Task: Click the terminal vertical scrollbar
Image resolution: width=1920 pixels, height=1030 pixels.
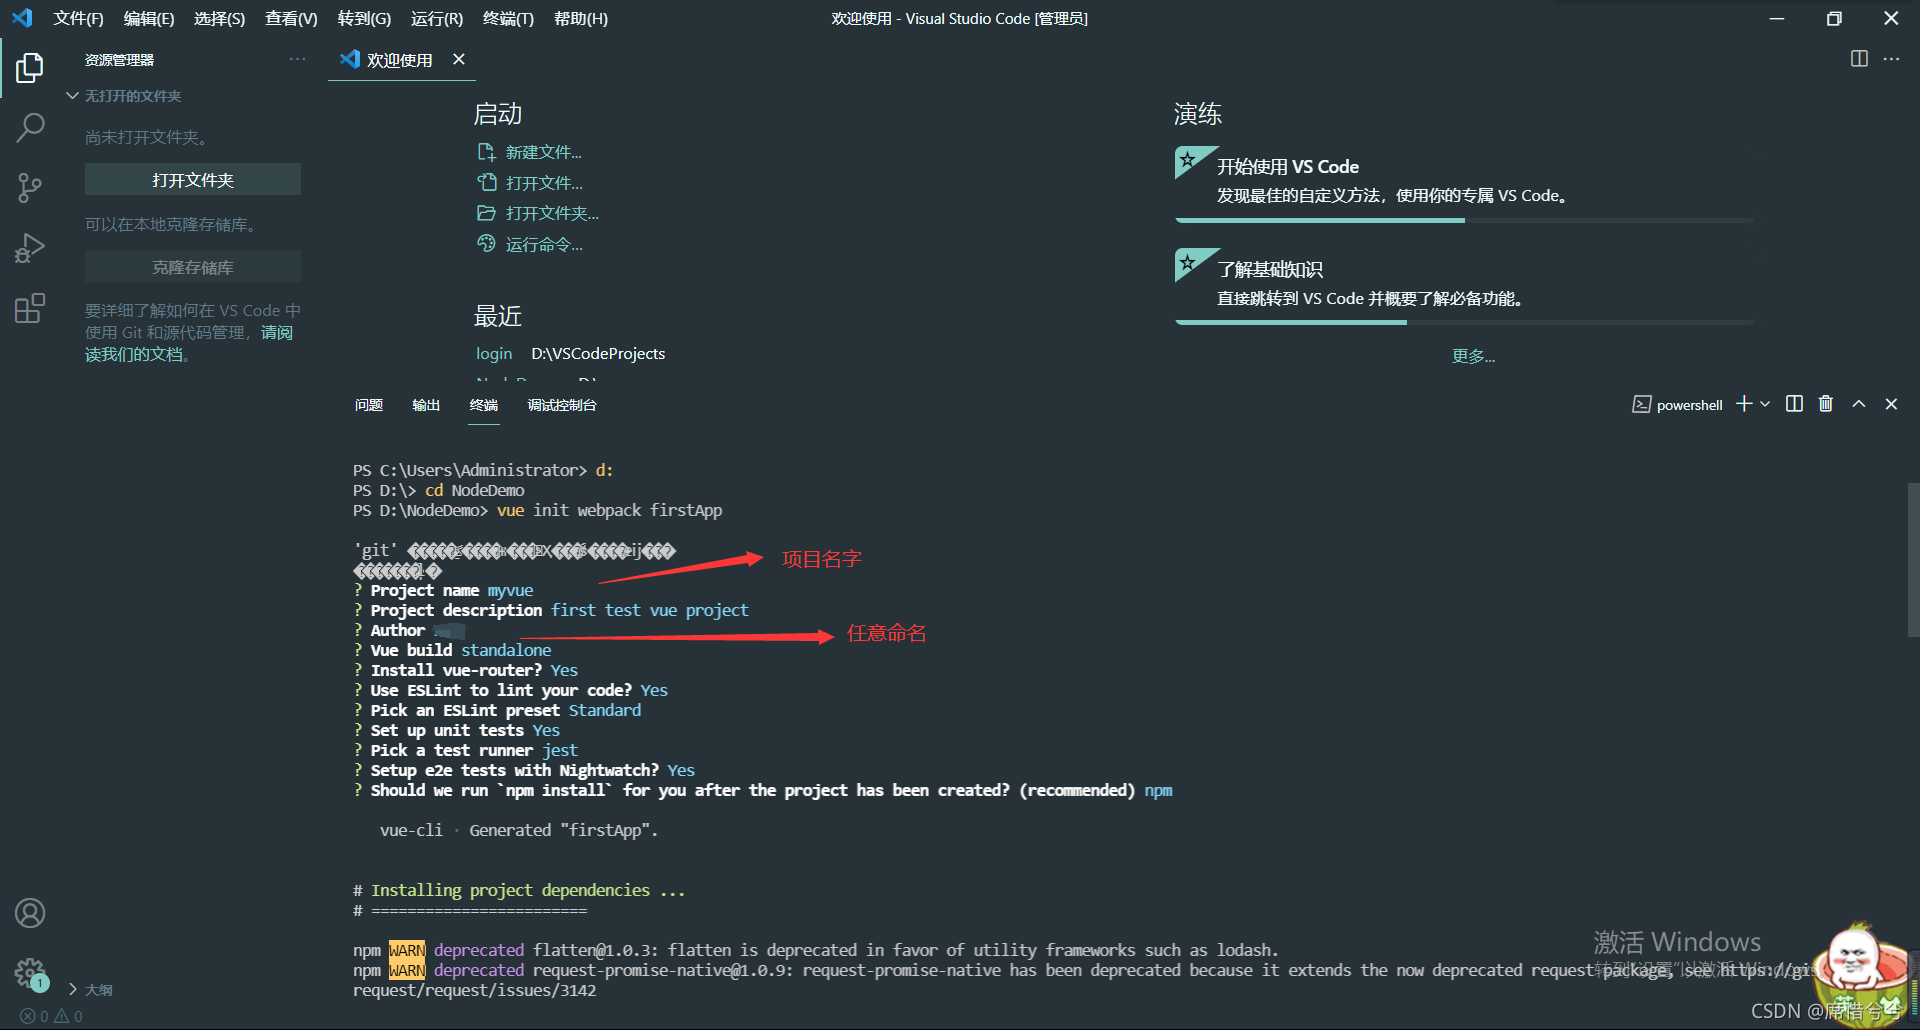Action: pos(1913,560)
